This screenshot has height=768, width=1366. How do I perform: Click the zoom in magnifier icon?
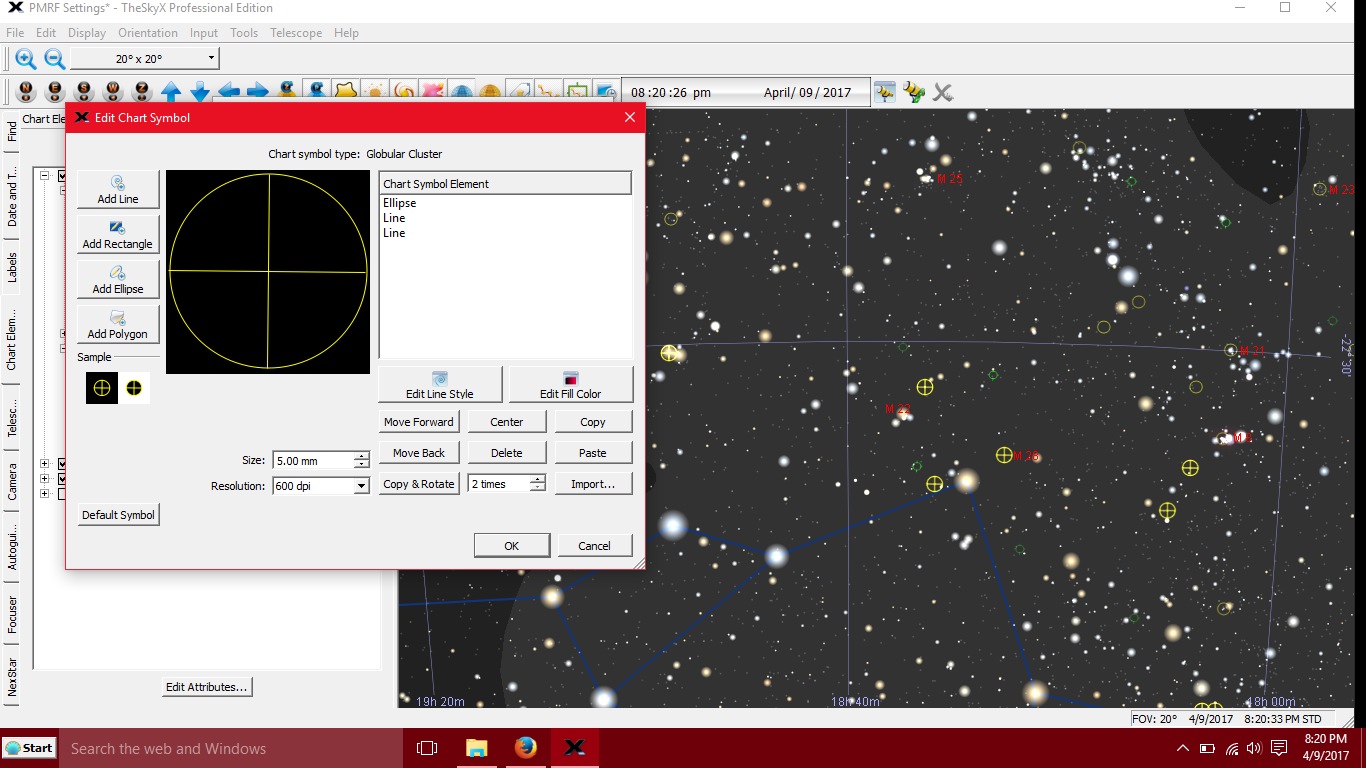pos(26,59)
